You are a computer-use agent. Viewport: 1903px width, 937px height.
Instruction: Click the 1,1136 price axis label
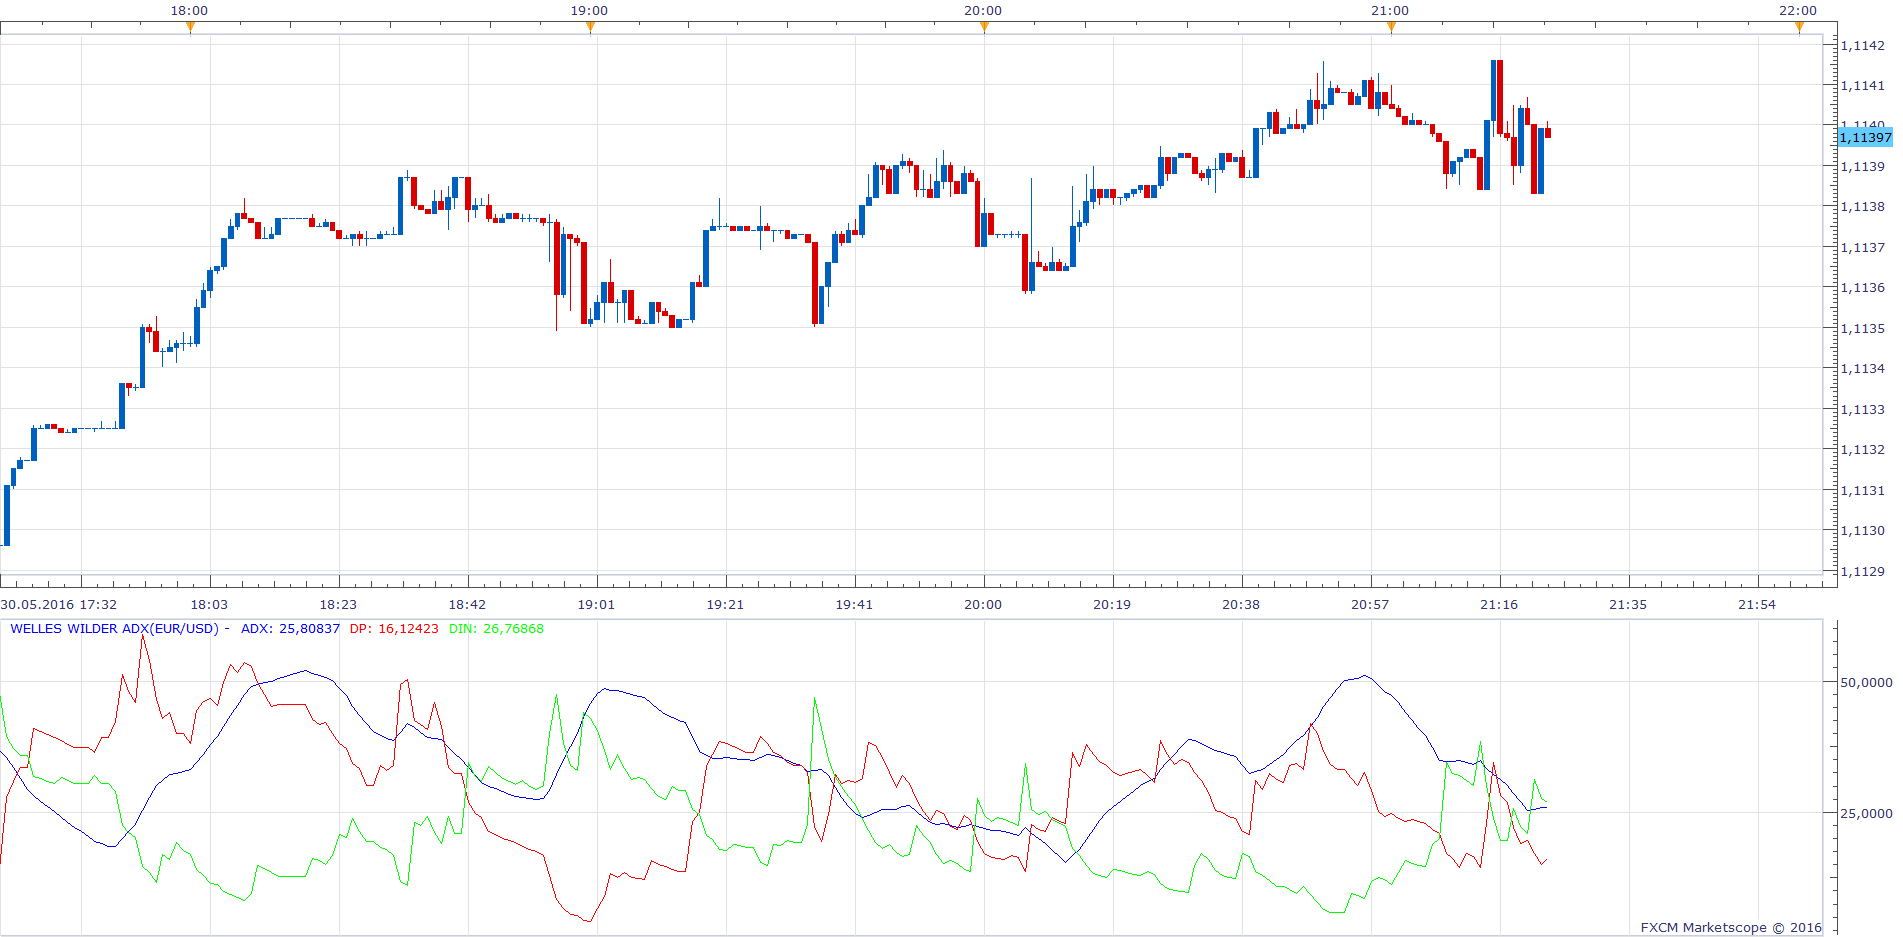[1863, 287]
